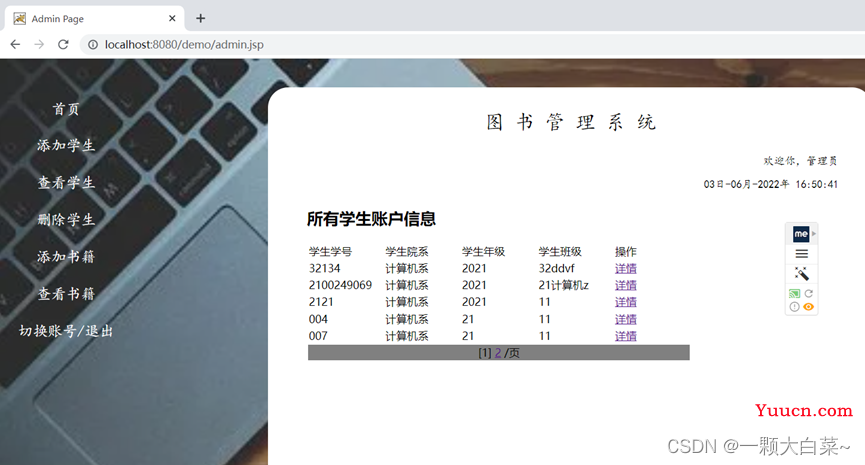
Task: Close the Admin Page tab
Action: (x=172, y=18)
